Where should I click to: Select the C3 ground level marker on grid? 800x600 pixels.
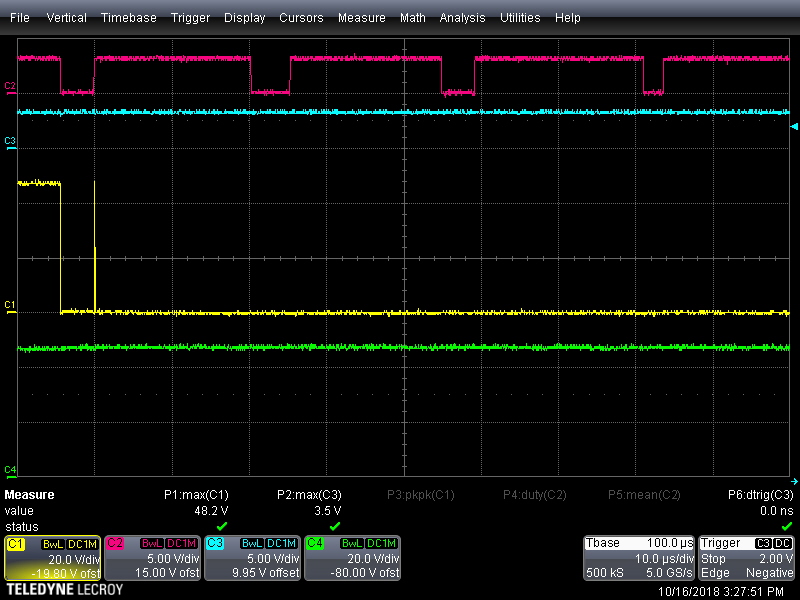click(10, 142)
